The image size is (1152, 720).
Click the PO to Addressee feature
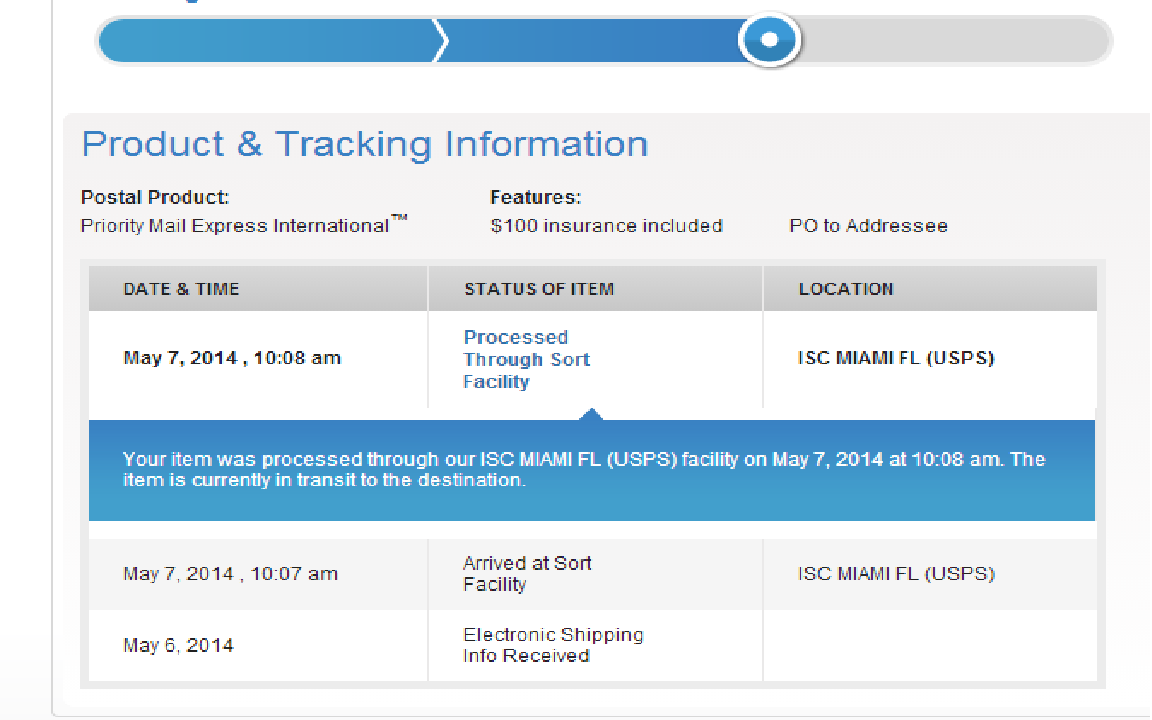(868, 226)
